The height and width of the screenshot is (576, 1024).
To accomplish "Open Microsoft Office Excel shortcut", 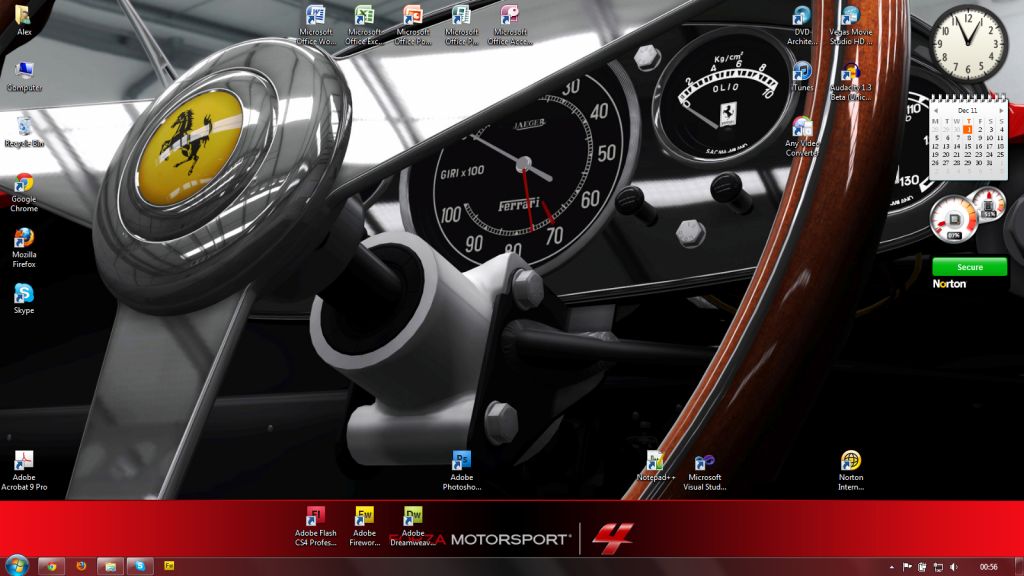I will click(x=364, y=25).
